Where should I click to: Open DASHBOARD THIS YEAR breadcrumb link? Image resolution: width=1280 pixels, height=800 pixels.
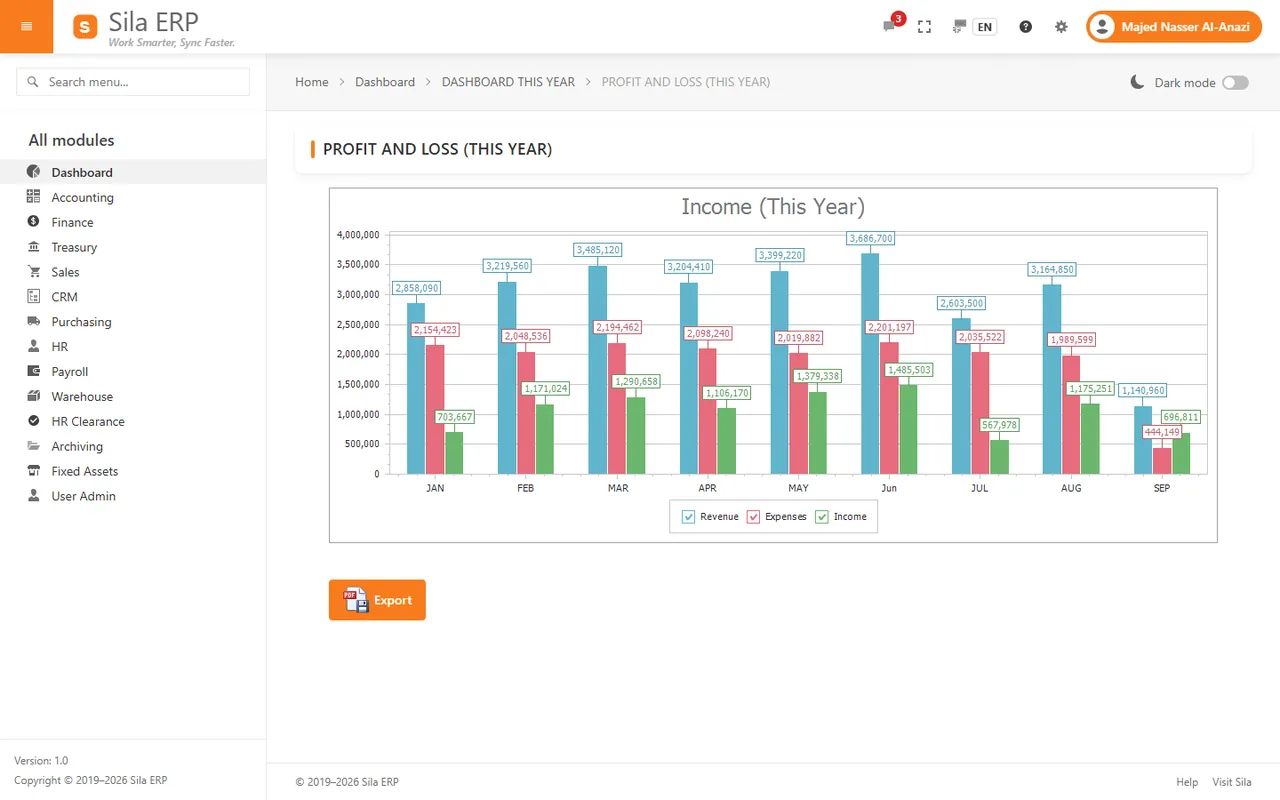pyautogui.click(x=508, y=82)
